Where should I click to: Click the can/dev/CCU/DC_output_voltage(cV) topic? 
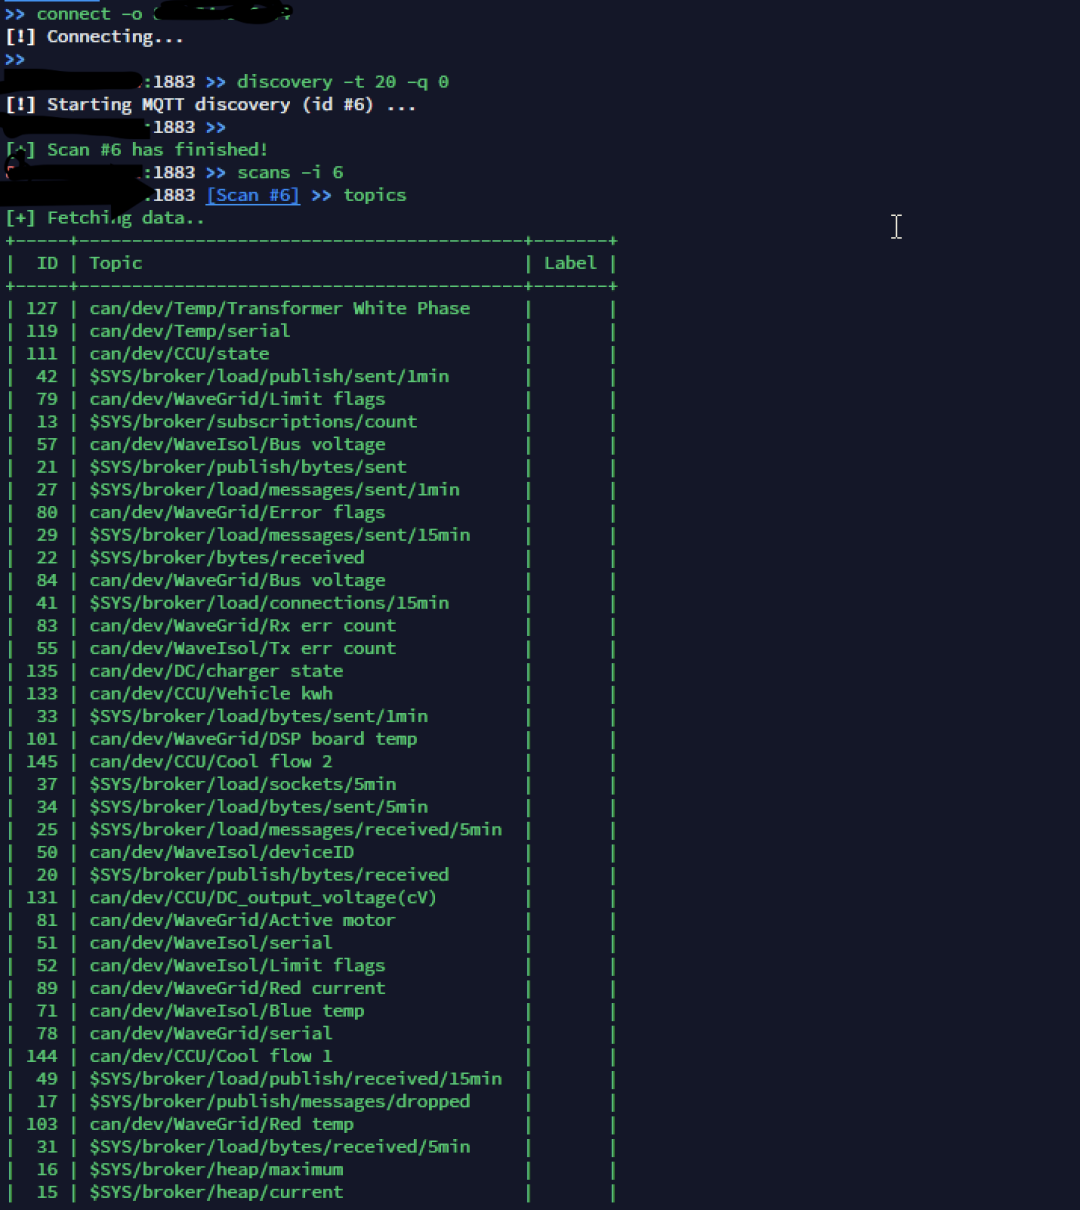point(263,898)
